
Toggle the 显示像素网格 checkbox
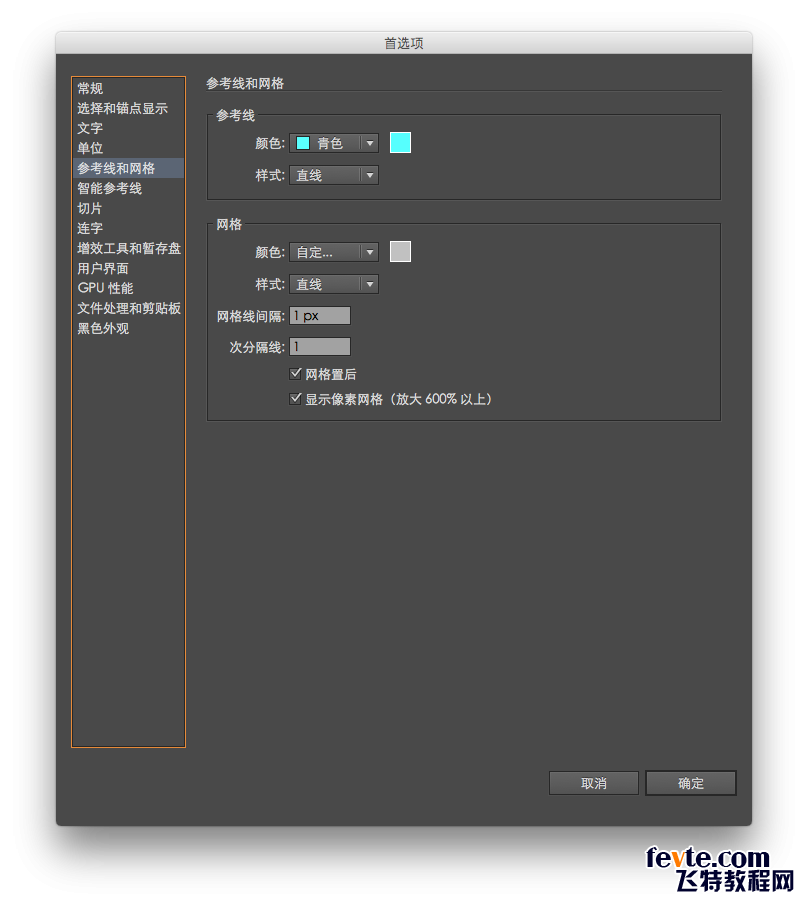click(x=295, y=399)
